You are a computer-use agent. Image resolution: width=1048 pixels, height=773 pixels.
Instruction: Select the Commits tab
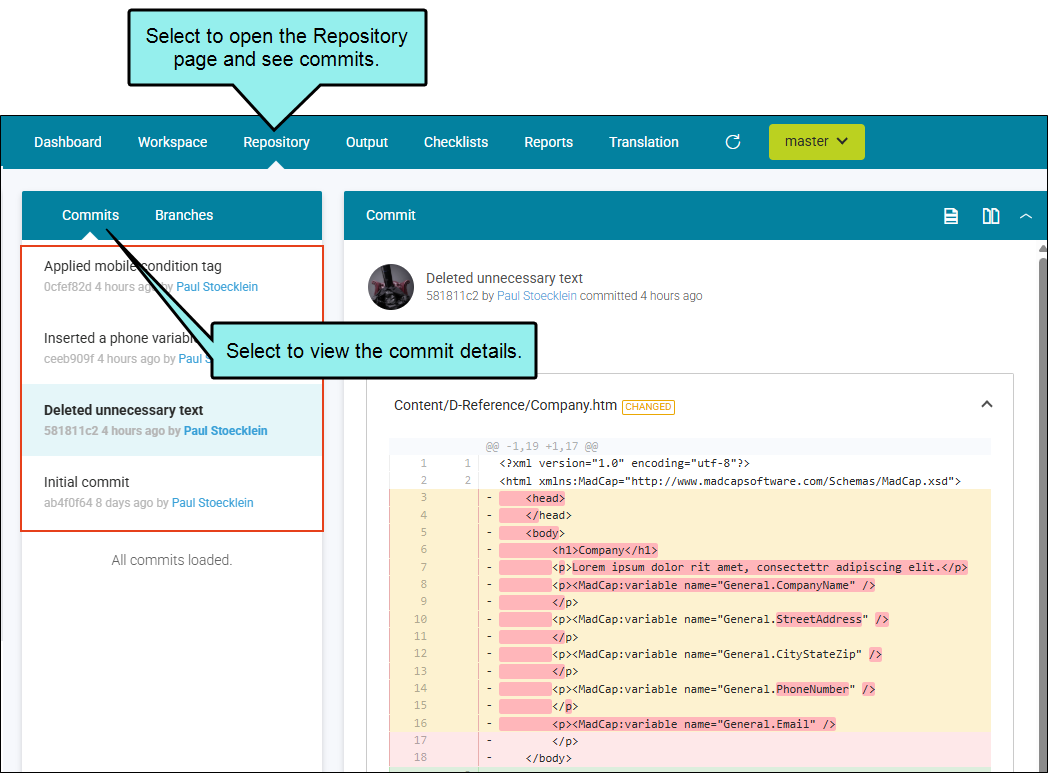tap(90, 215)
